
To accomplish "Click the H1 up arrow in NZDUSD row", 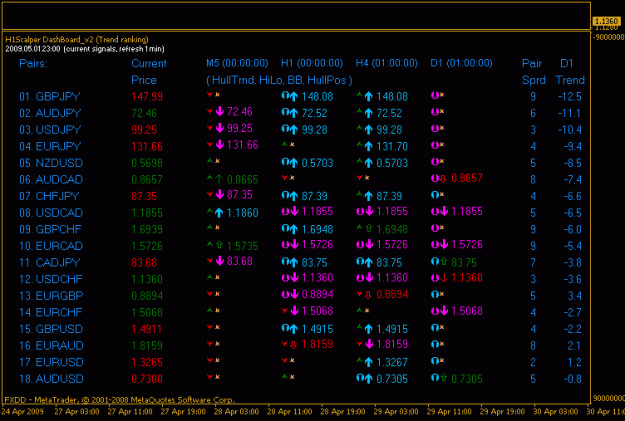I will point(294,163).
